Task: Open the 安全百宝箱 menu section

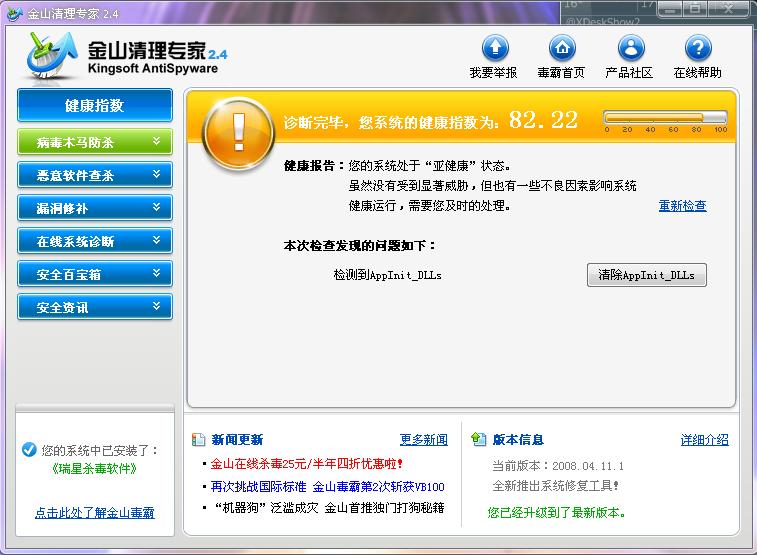Action: pos(95,274)
